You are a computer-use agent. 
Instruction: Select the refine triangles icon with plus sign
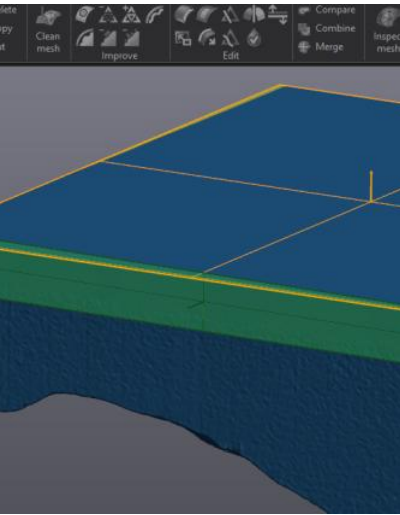(131, 15)
